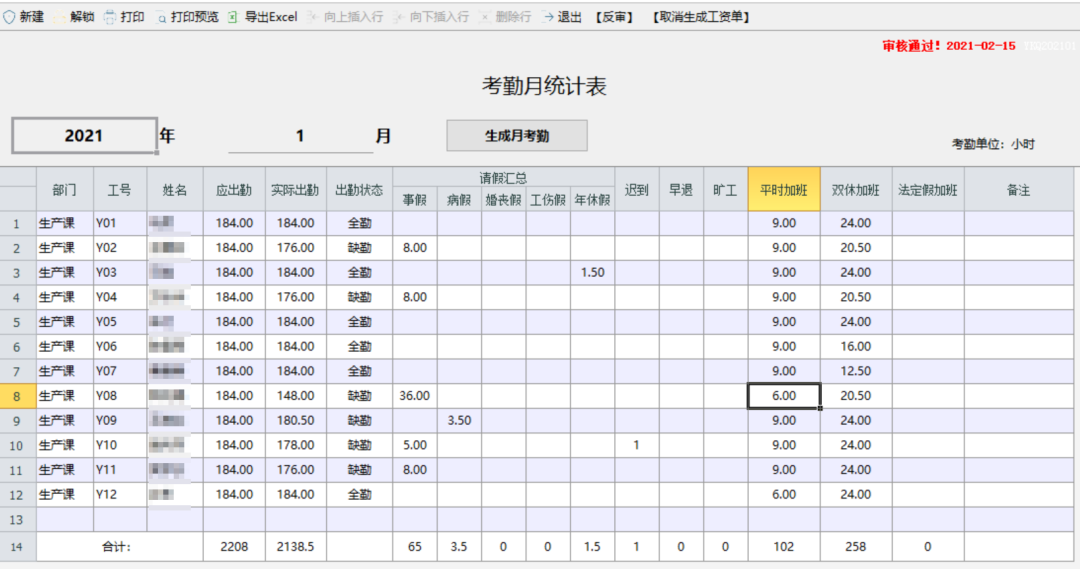
Task: Click 向下插入行 (insert row below)
Action: [x=431, y=17]
